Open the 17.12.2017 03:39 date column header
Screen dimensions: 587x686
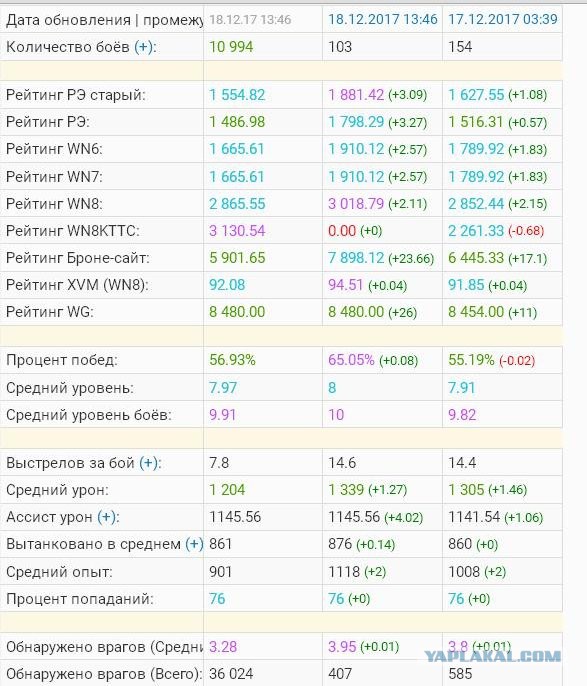click(x=503, y=19)
